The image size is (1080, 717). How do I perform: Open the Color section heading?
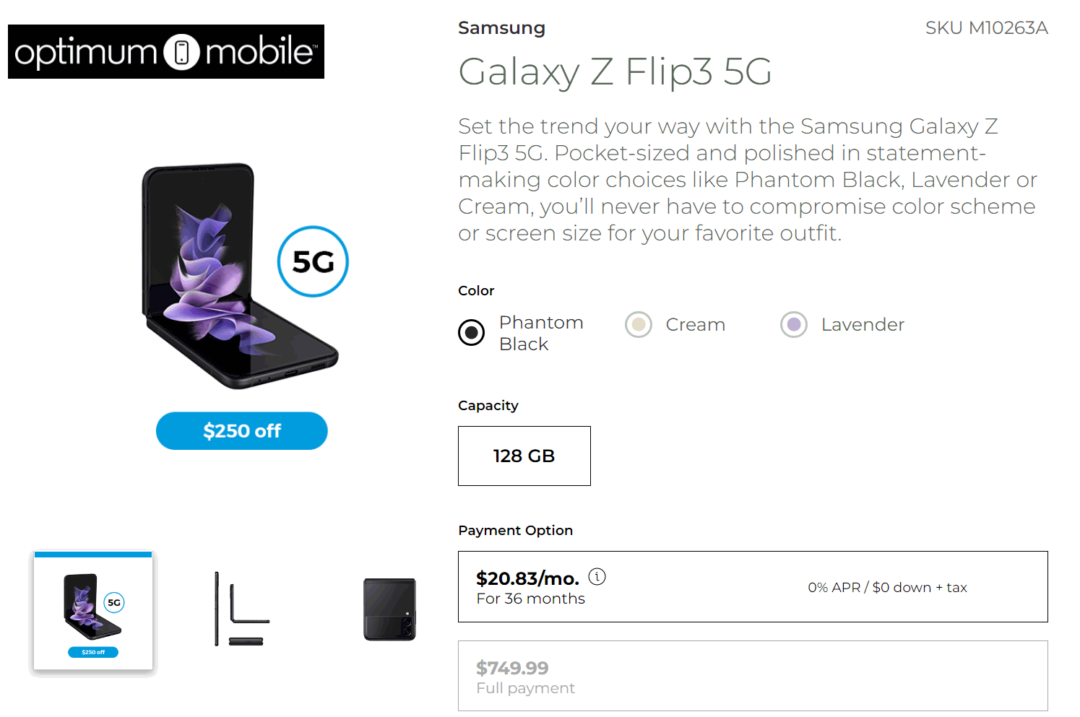click(x=475, y=290)
